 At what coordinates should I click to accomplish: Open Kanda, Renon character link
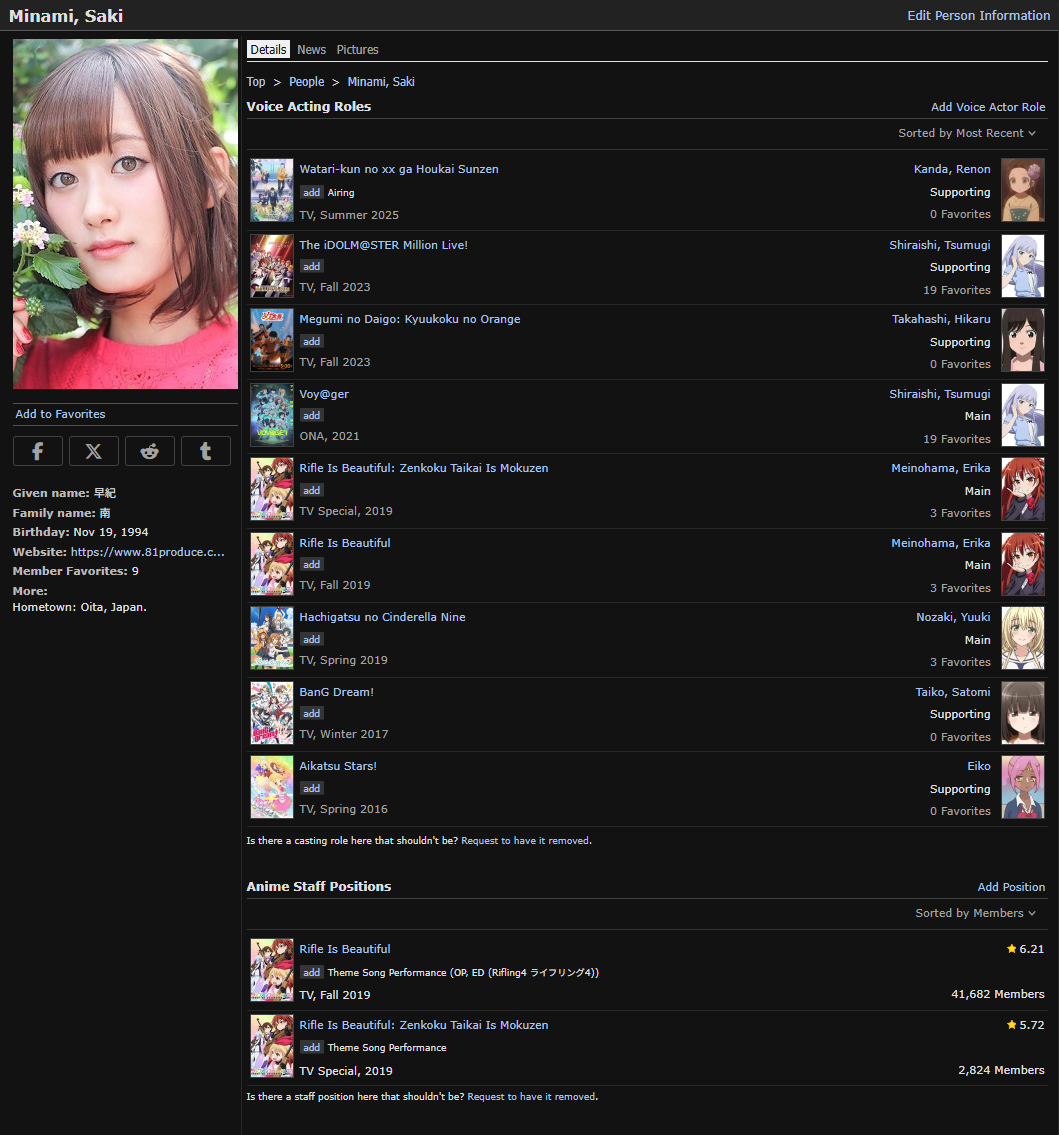click(952, 169)
